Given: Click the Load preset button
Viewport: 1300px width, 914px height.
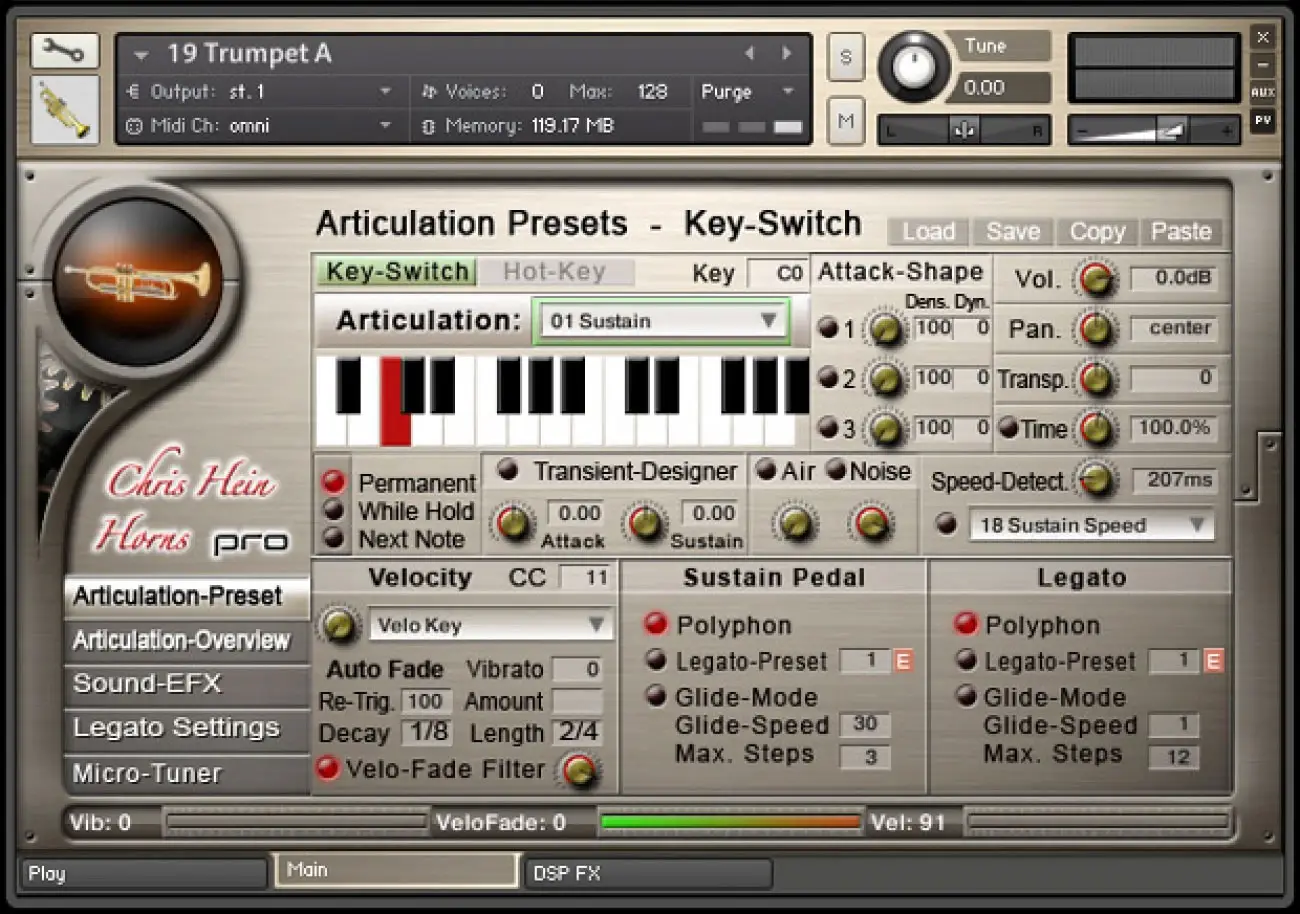Looking at the screenshot, I should tap(929, 232).
